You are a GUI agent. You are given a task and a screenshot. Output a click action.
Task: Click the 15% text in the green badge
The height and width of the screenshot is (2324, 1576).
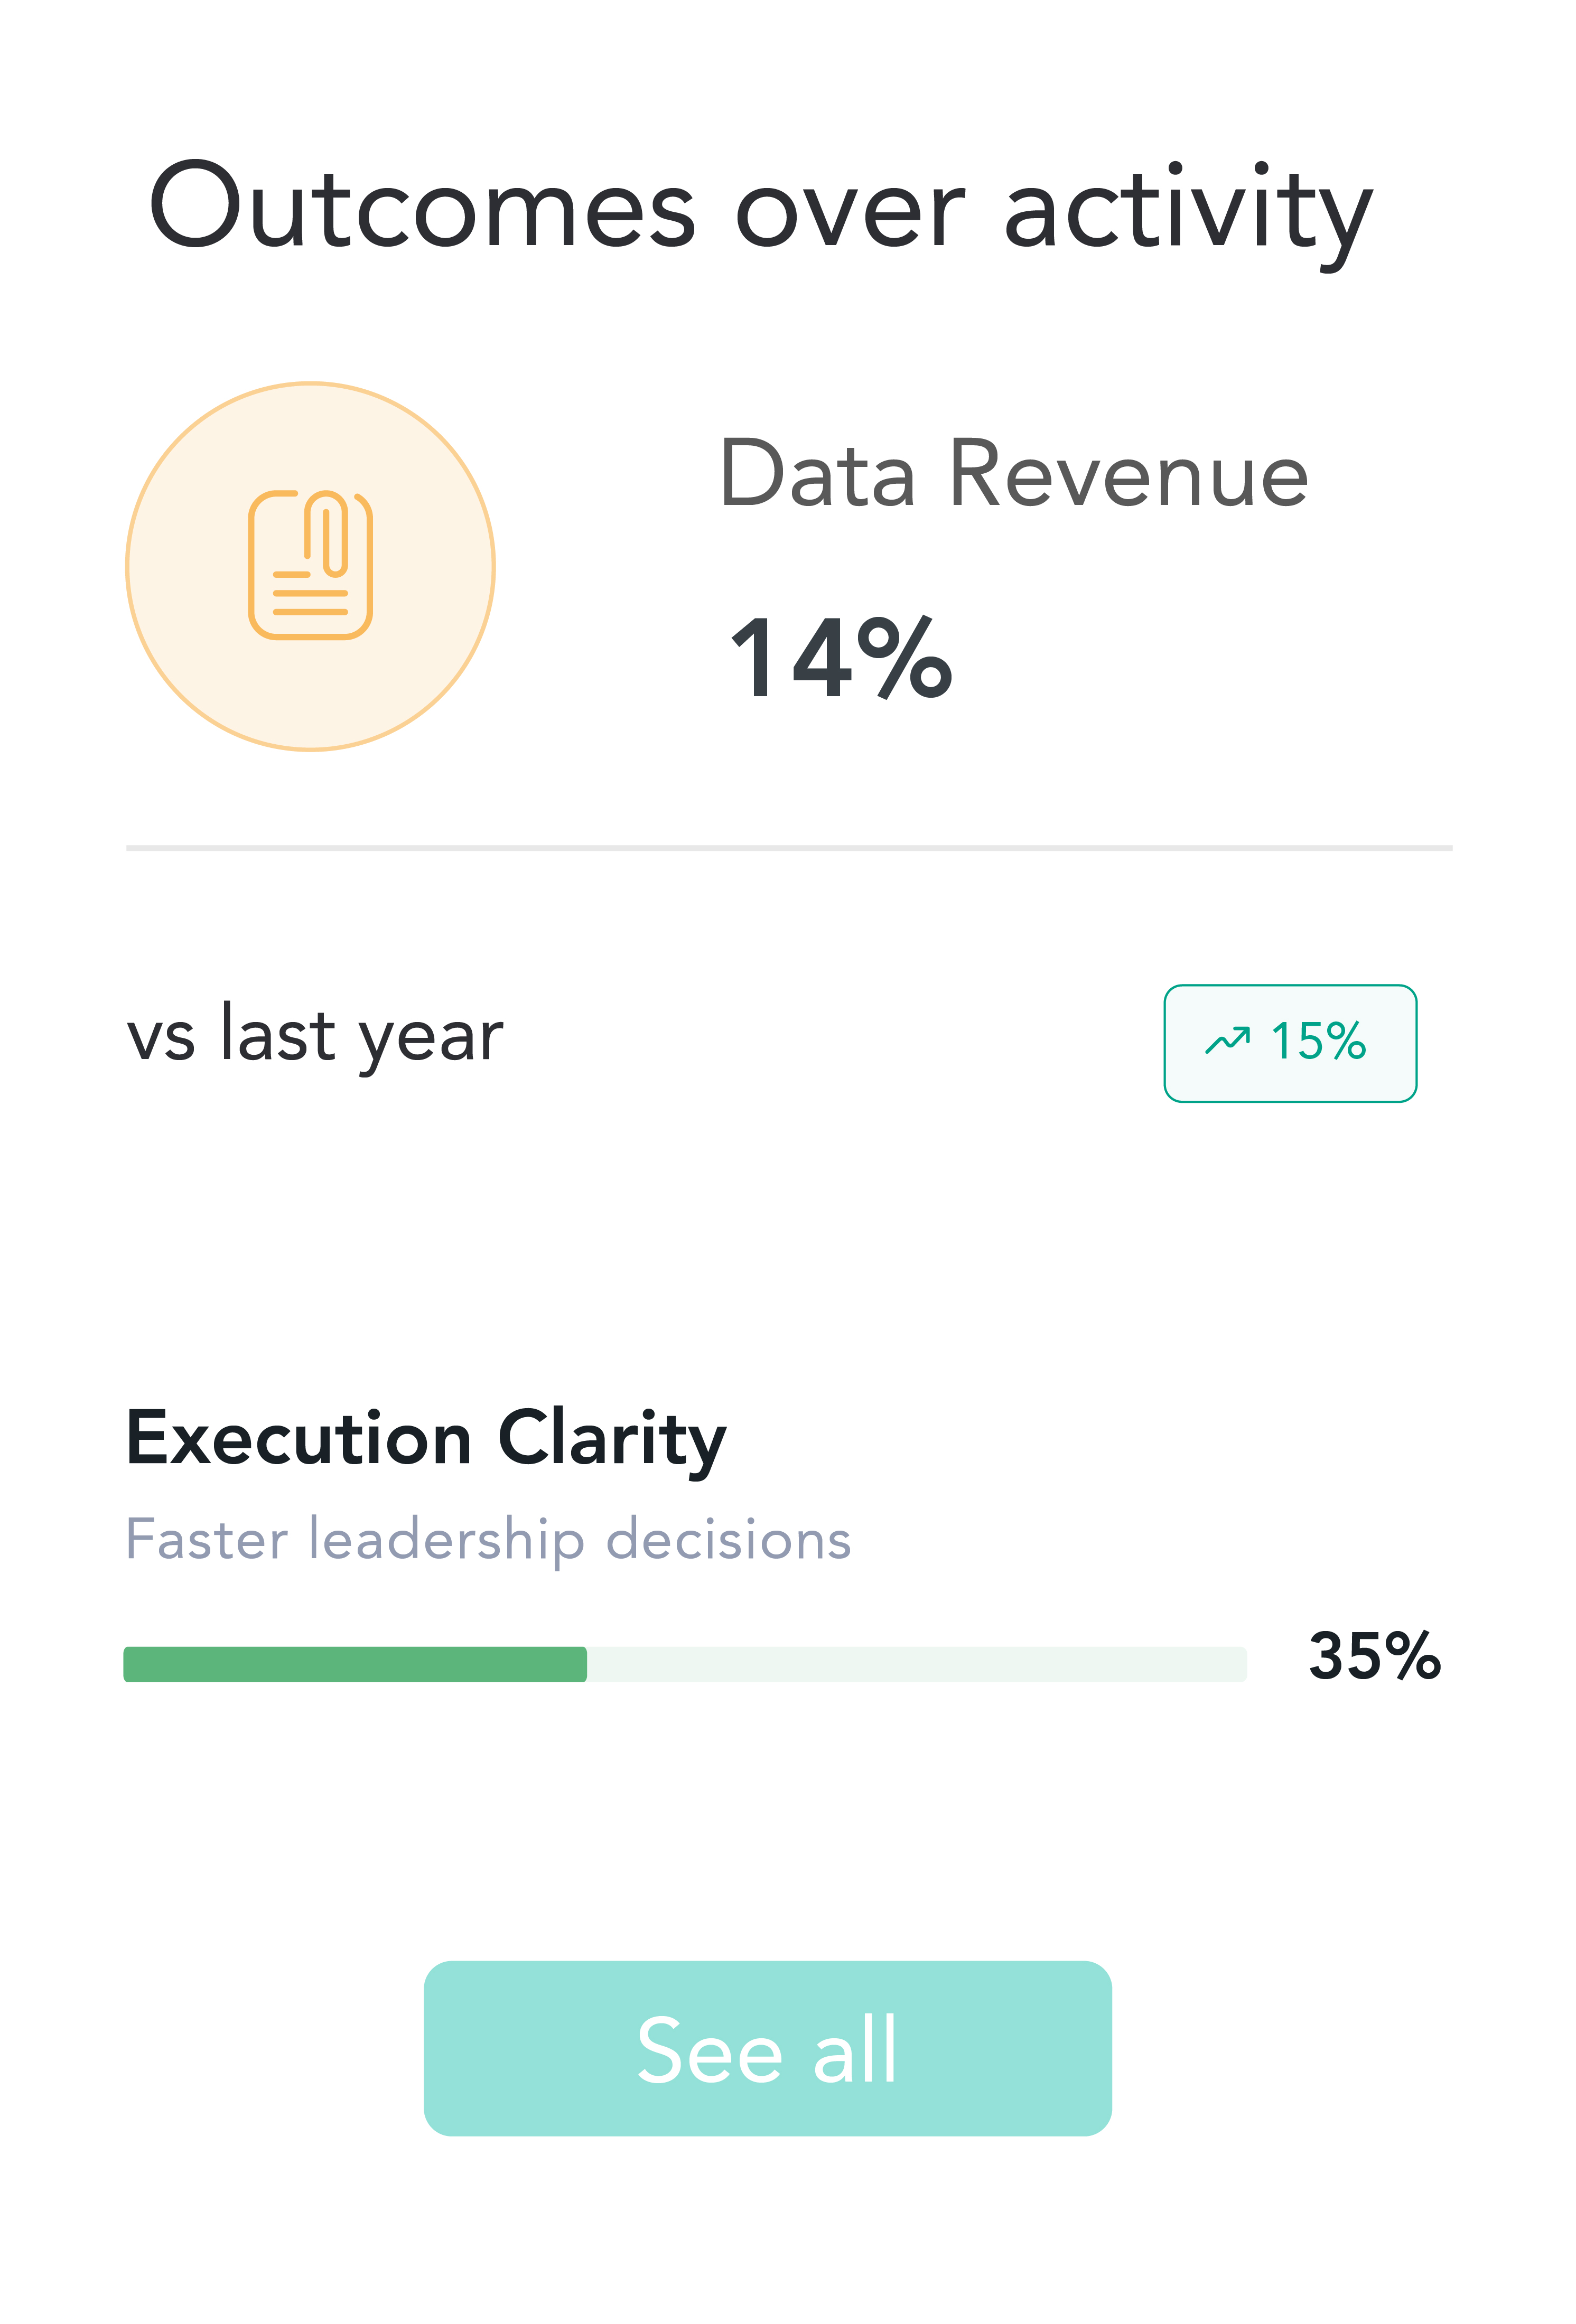click(x=1317, y=1041)
